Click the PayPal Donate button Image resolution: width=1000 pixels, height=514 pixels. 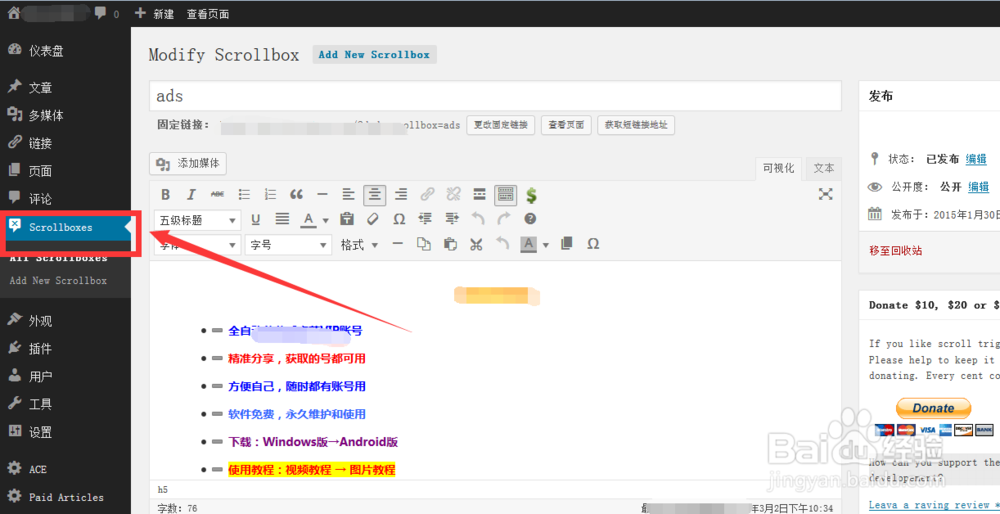click(933, 408)
